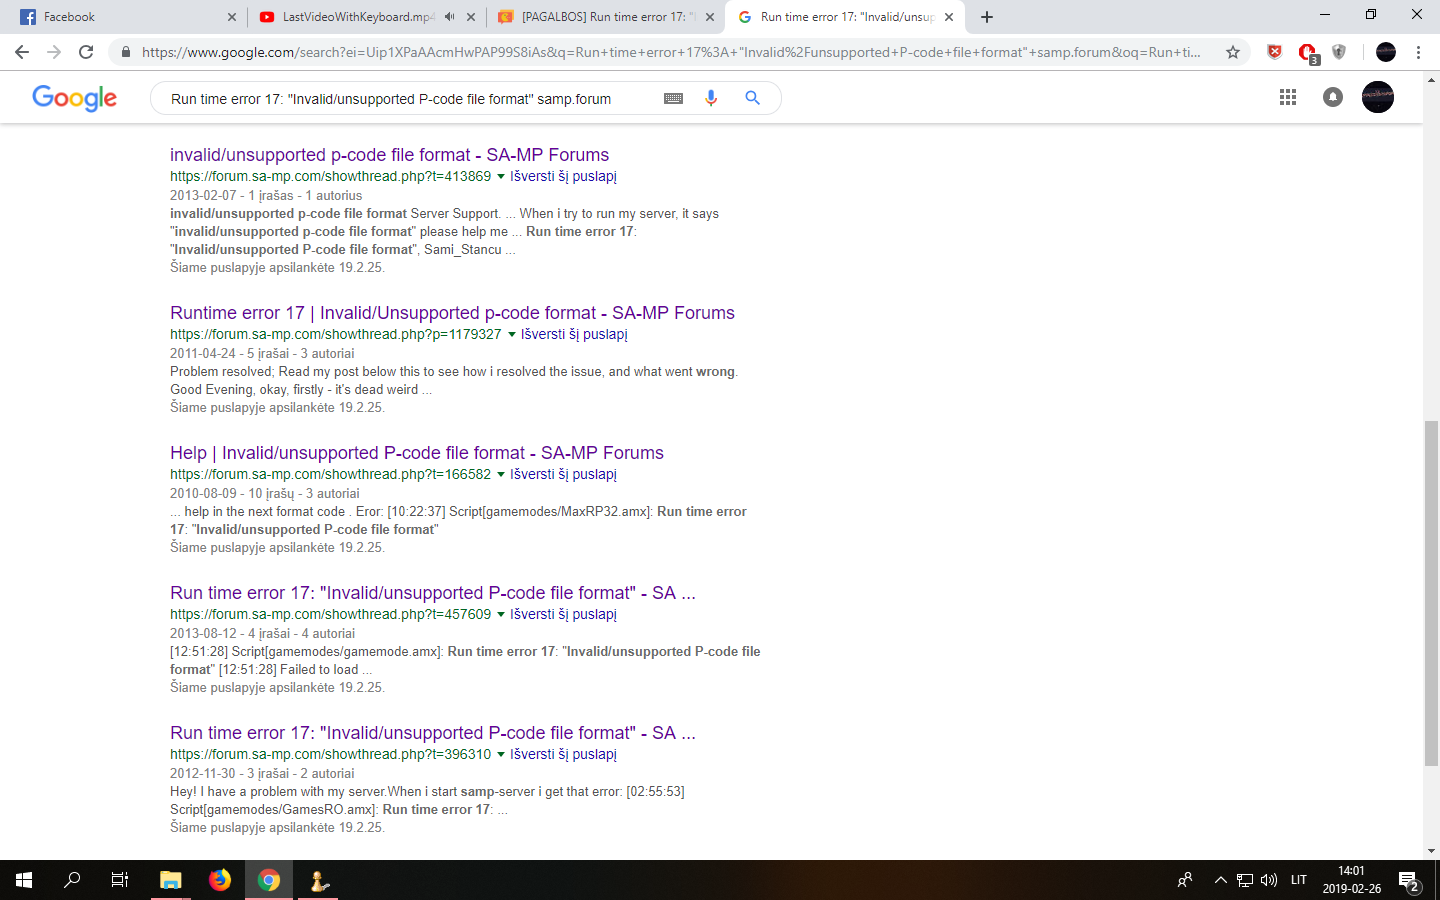Viewport: 1440px width, 900px height.
Task: Click the scrollbar down arrow
Action: click(x=1431, y=851)
